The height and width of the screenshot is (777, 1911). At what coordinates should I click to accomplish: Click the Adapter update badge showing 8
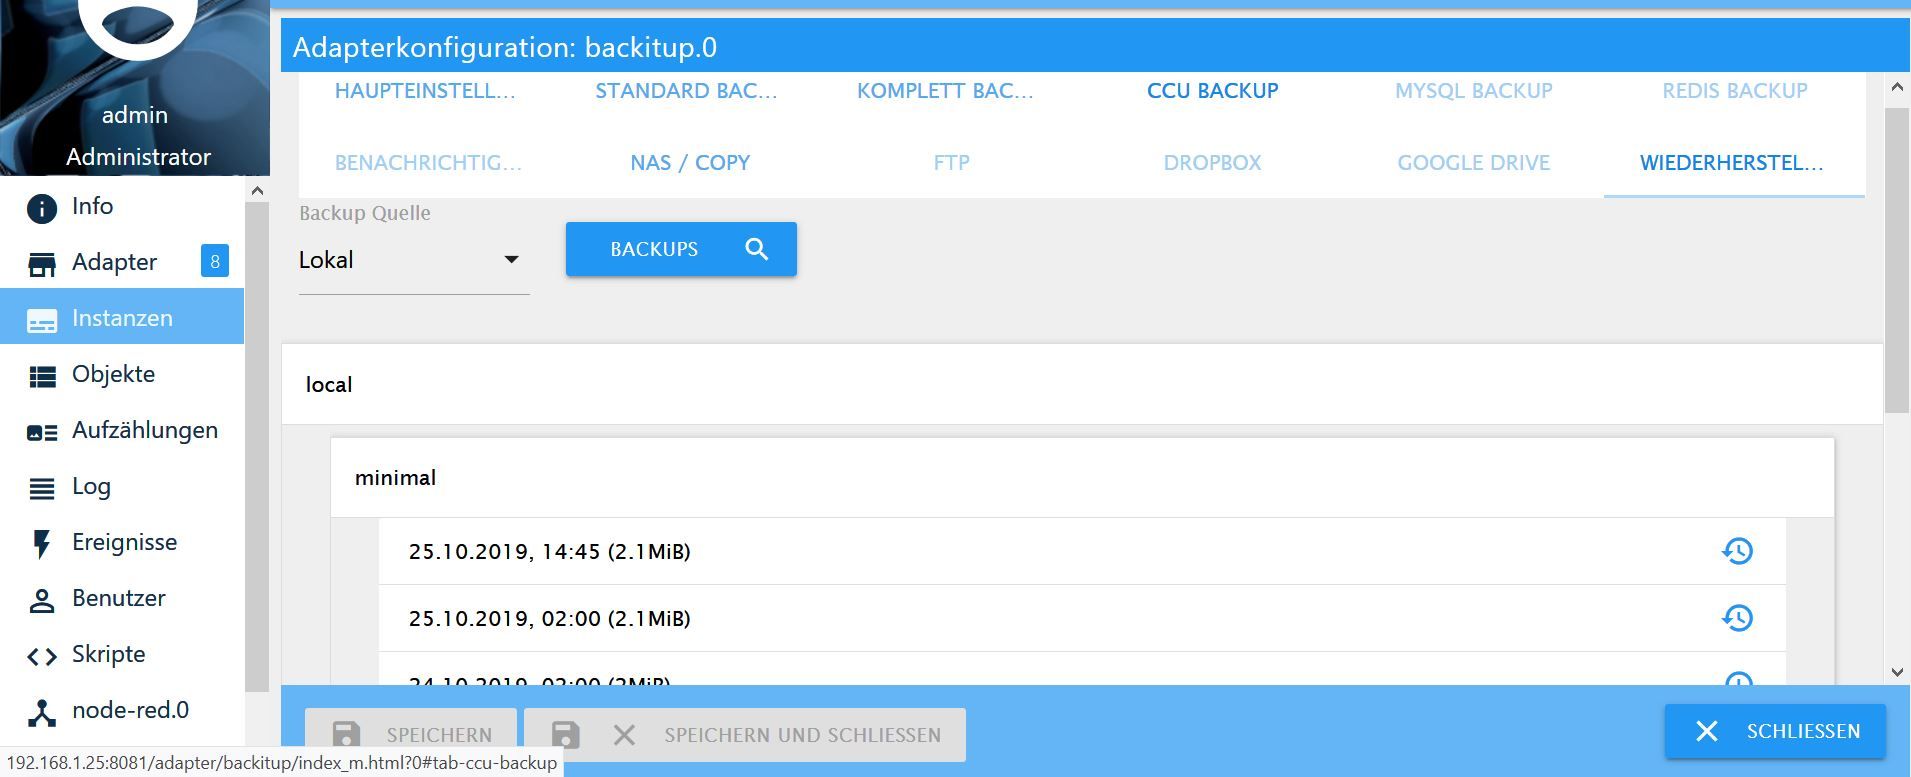pyautogui.click(x=215, y=261)
